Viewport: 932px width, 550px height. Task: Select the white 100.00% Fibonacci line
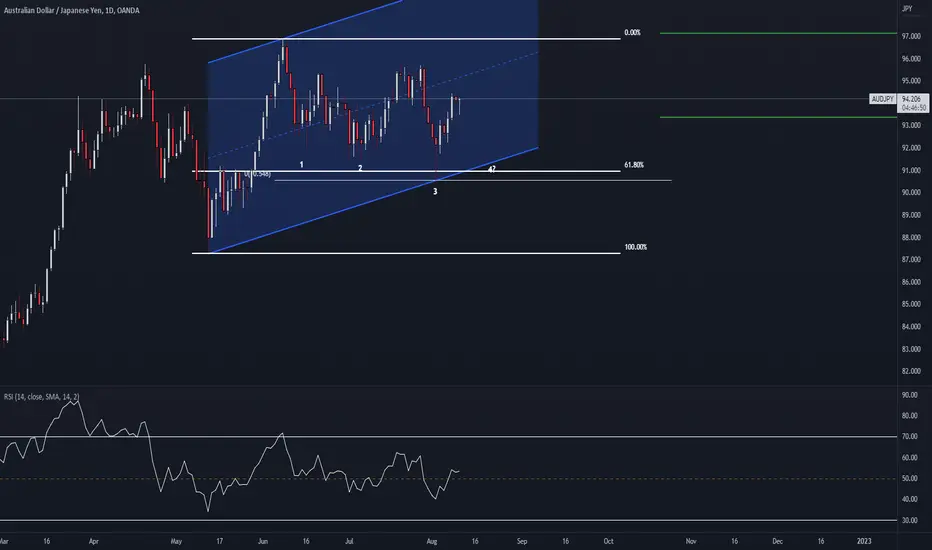point(406,253)
